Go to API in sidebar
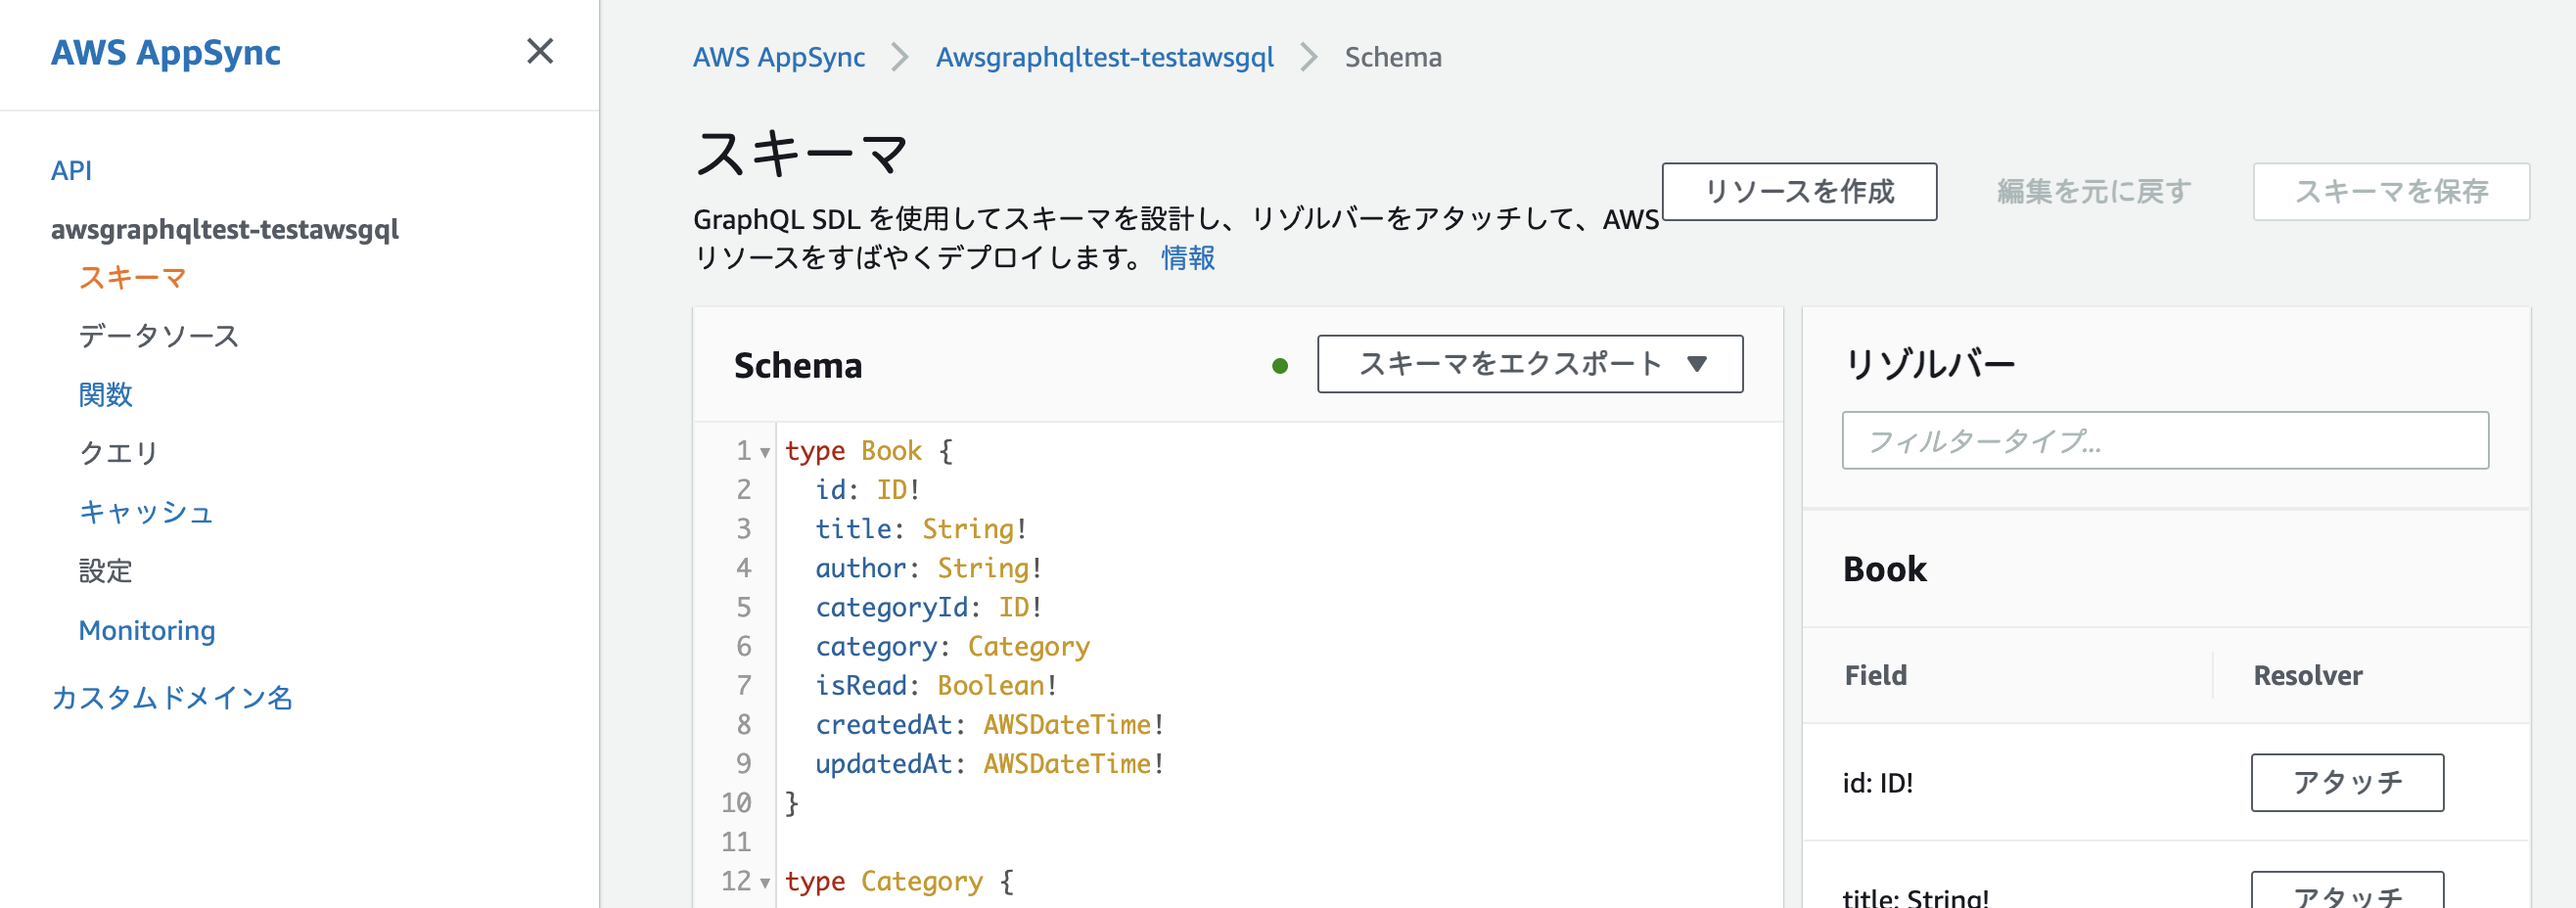The image size is (2576, 908). point(71,170)
